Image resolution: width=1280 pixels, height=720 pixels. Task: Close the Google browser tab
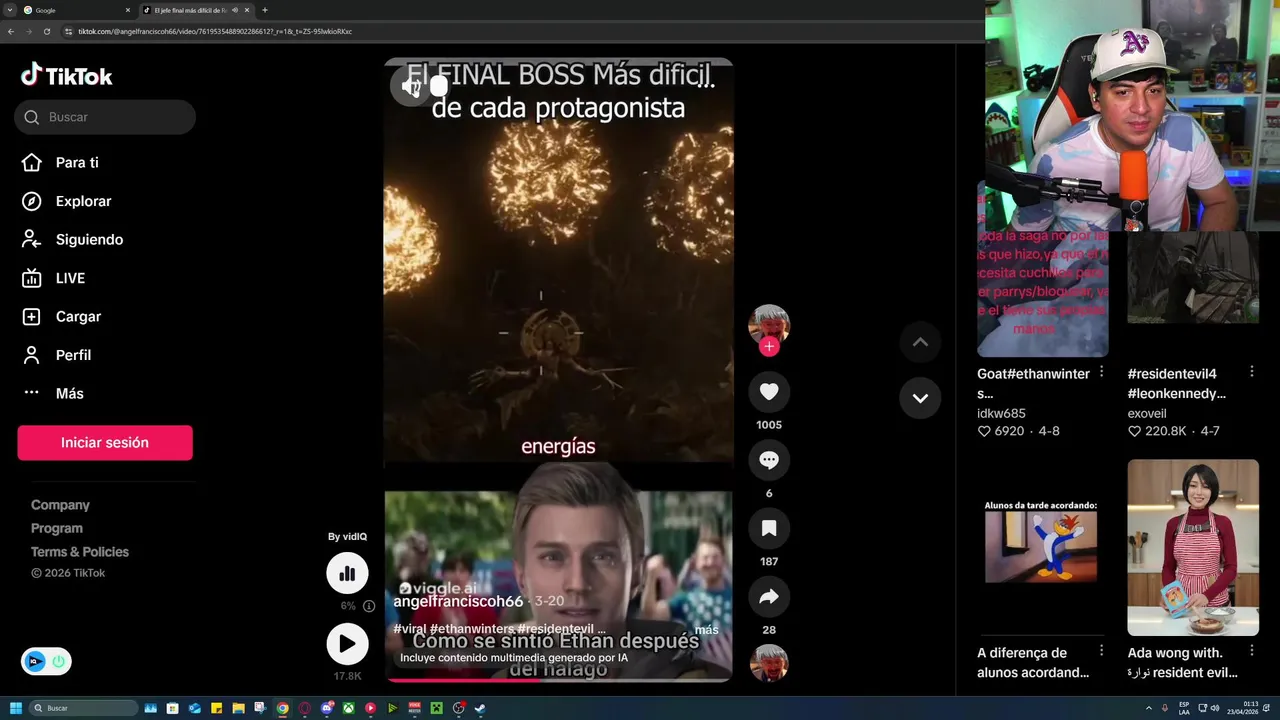click(x=128, y=10)
